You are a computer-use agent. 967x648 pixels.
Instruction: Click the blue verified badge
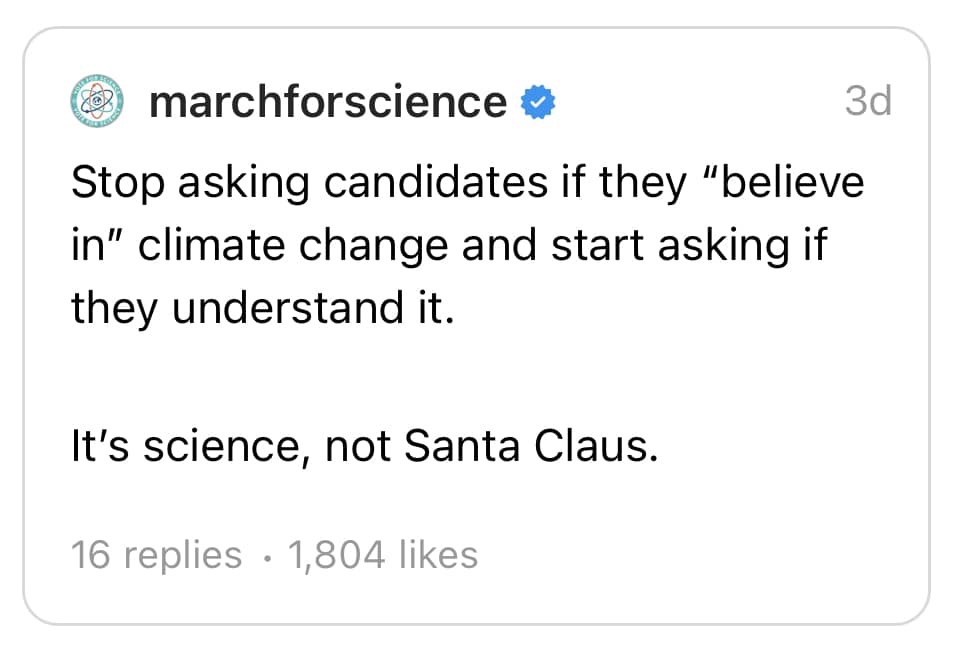(540, 102)
